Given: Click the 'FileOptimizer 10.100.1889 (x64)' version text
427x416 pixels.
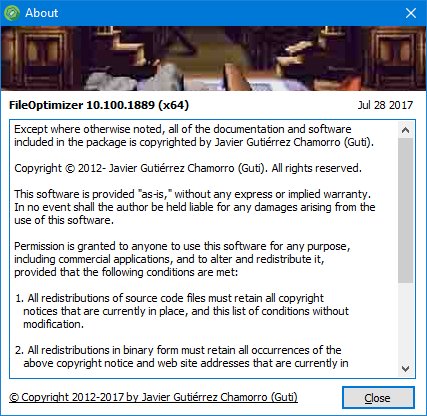Looking at the screenshot, I should coord(99,105).
